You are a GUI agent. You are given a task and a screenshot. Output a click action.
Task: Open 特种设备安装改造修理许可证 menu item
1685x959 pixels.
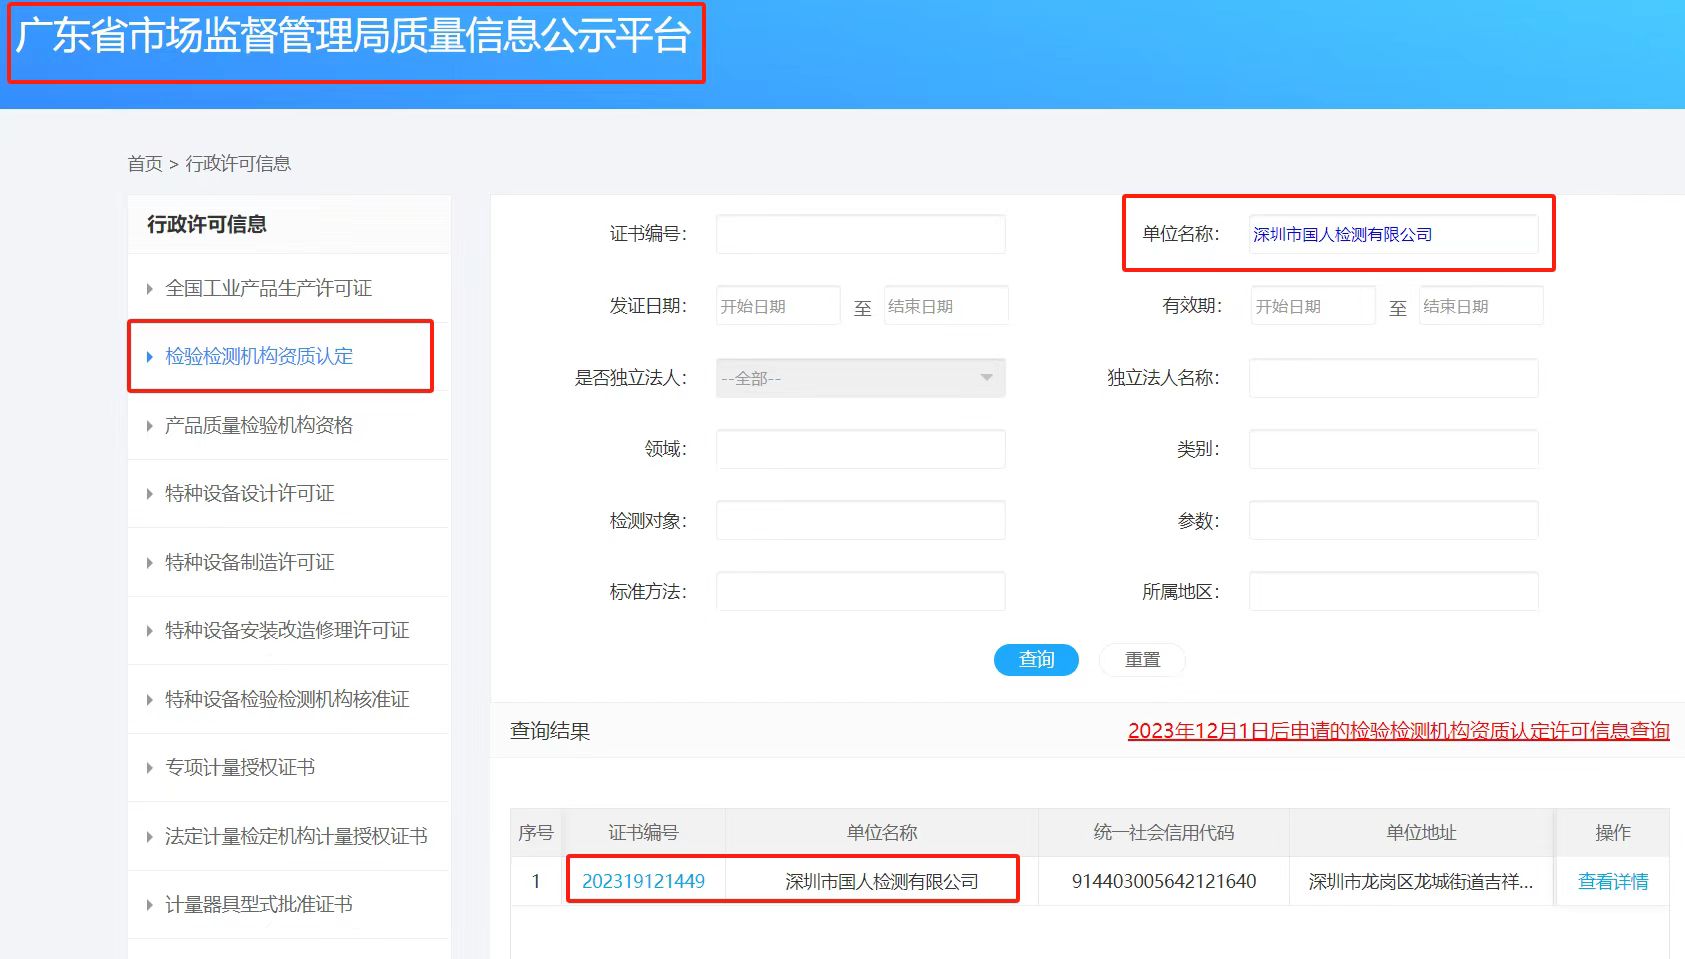click(x=287, y=630)
